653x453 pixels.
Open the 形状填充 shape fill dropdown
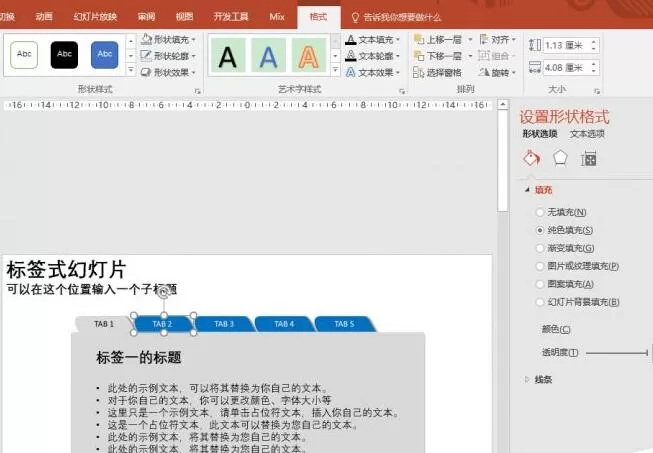tap(168, 40)
